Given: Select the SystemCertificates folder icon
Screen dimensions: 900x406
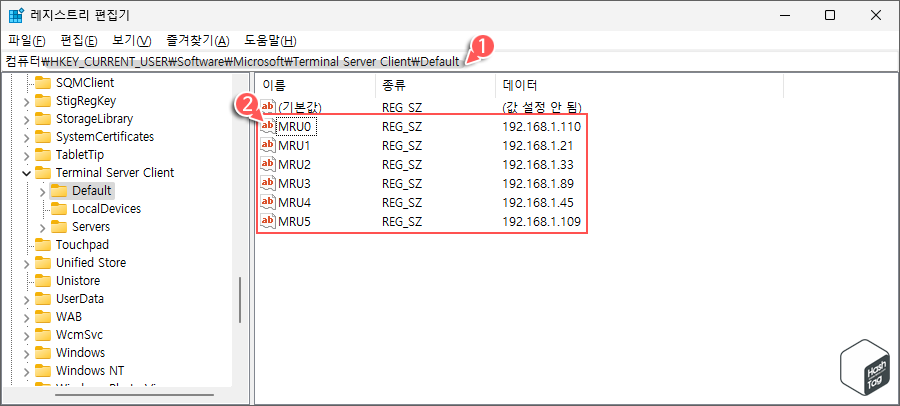Looking at the screenshot, I should (42, 137).
